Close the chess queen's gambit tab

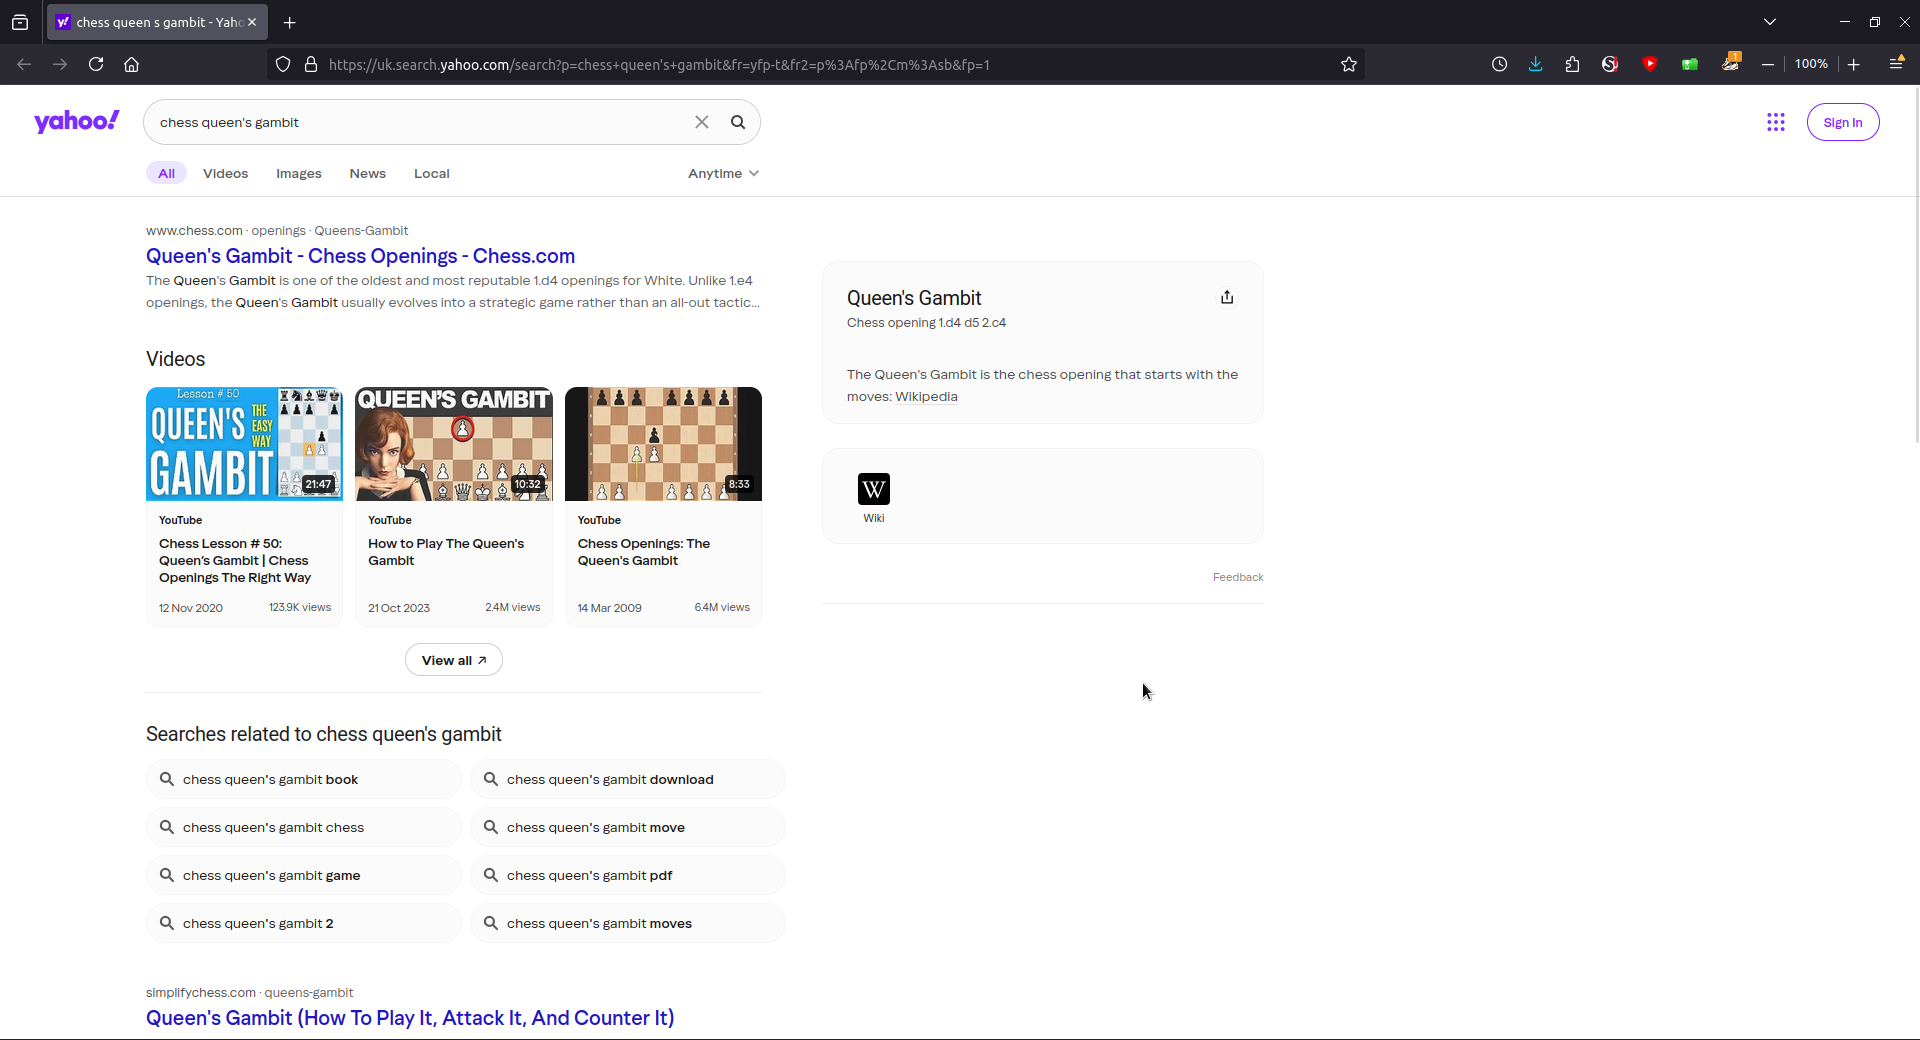click(252, 22)
